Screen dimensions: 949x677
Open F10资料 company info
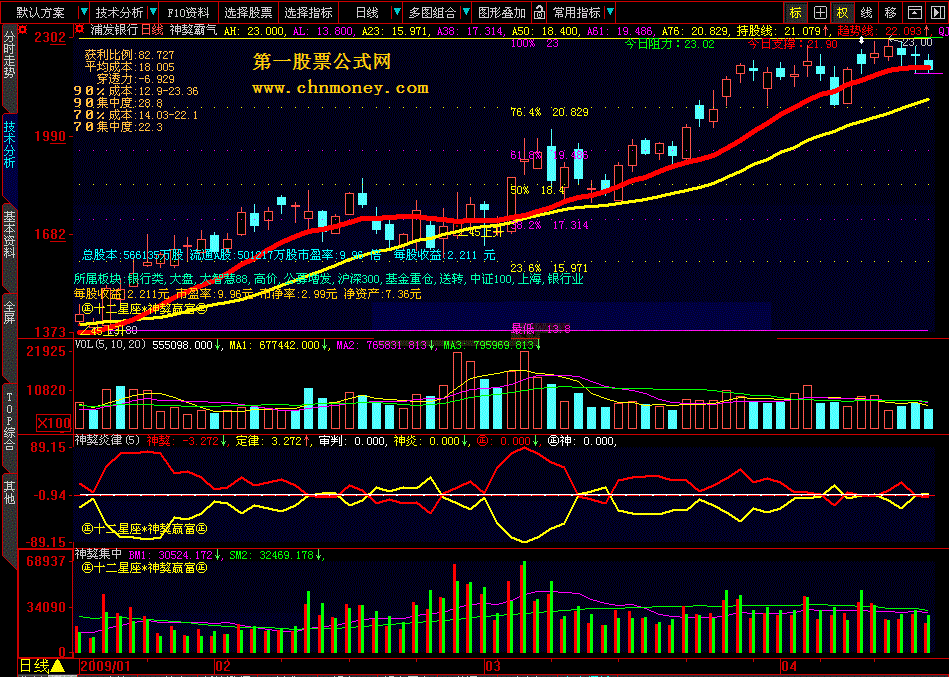point(188,12)
